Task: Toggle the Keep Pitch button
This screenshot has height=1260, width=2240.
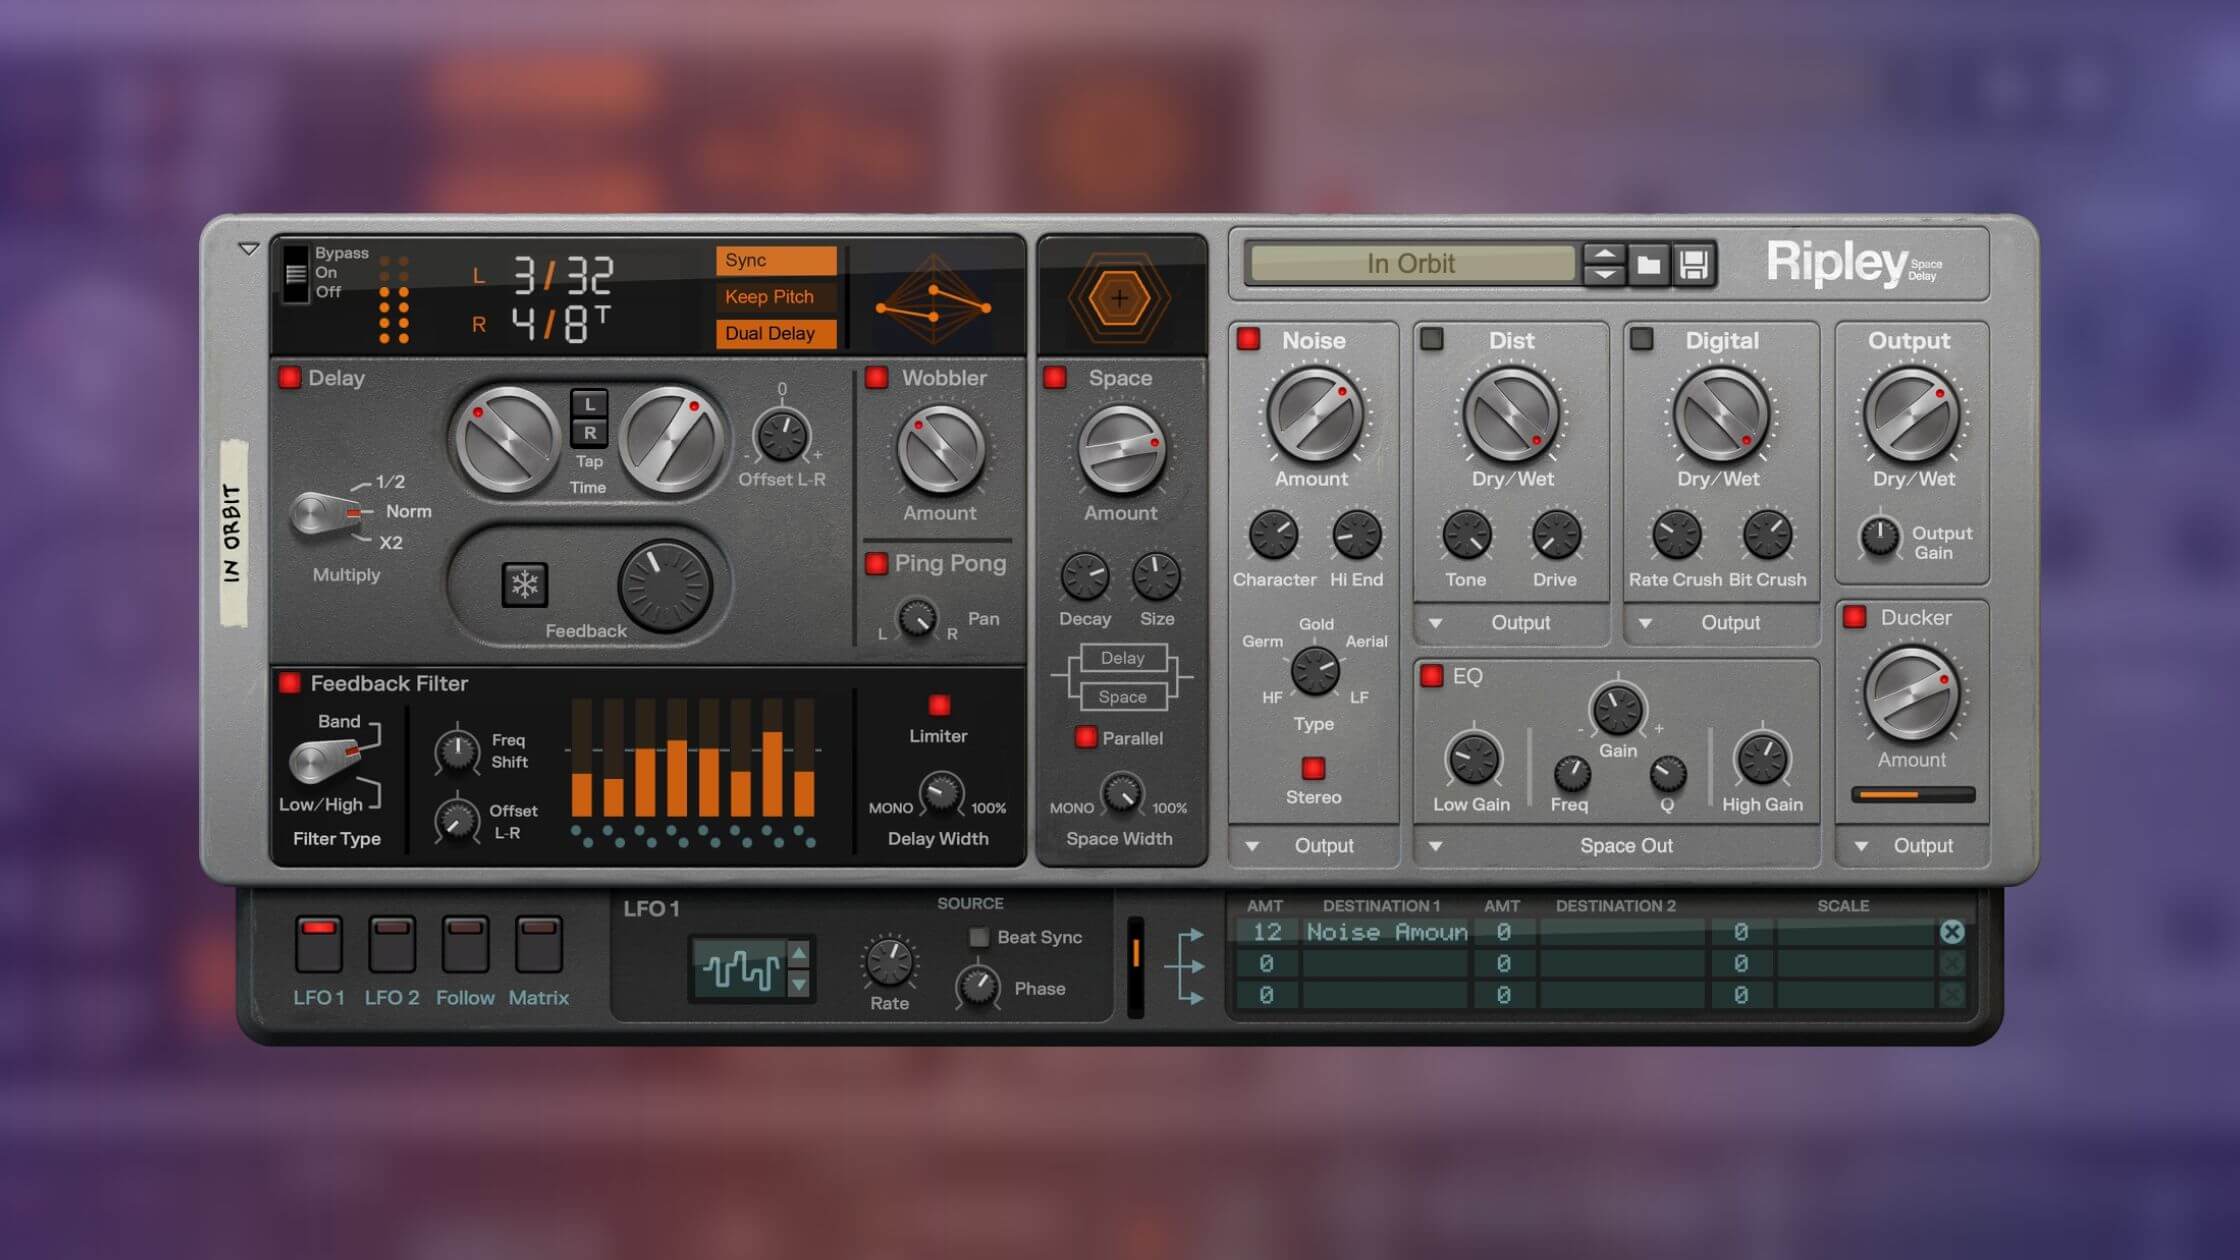Action: coord(776,297)
